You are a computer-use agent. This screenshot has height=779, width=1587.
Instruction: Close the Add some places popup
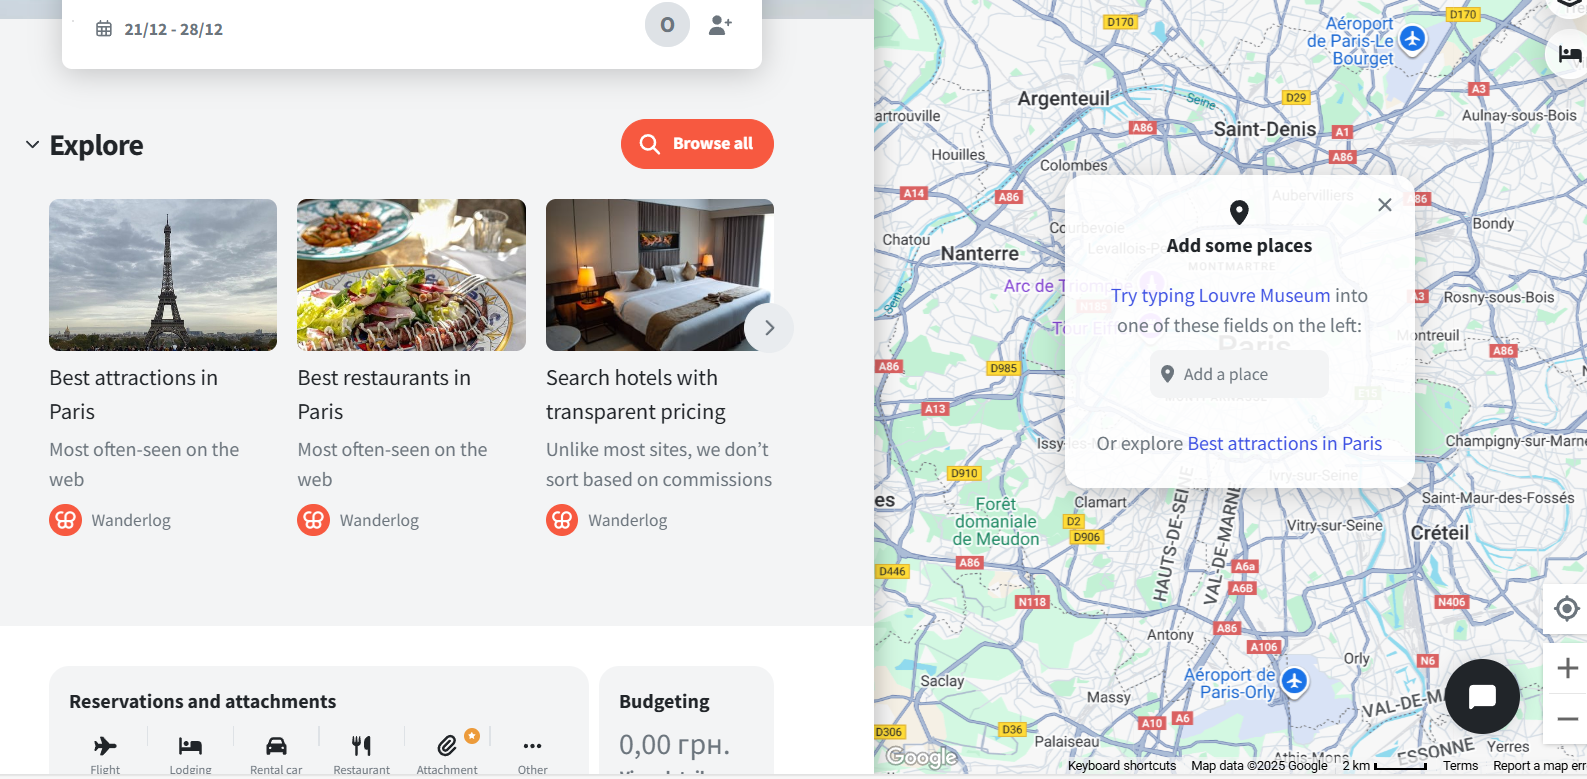[1385, 205]
